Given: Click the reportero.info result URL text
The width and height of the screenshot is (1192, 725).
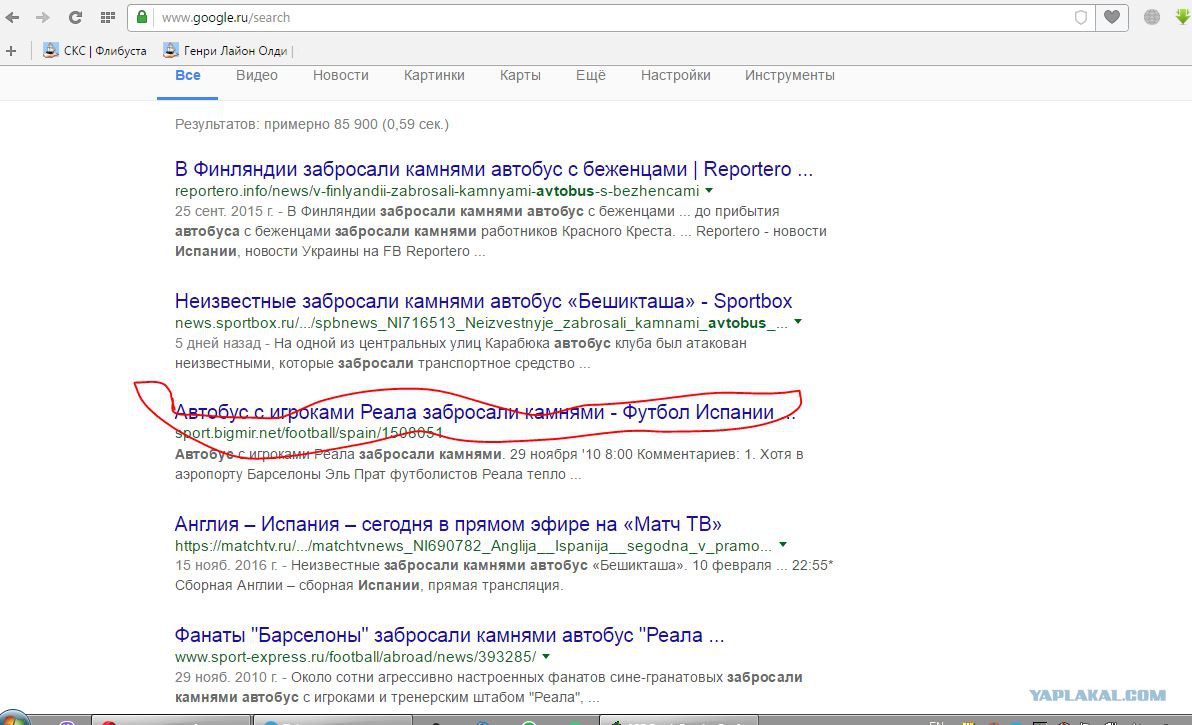Looking at the screenshot, I should [437, 191].
